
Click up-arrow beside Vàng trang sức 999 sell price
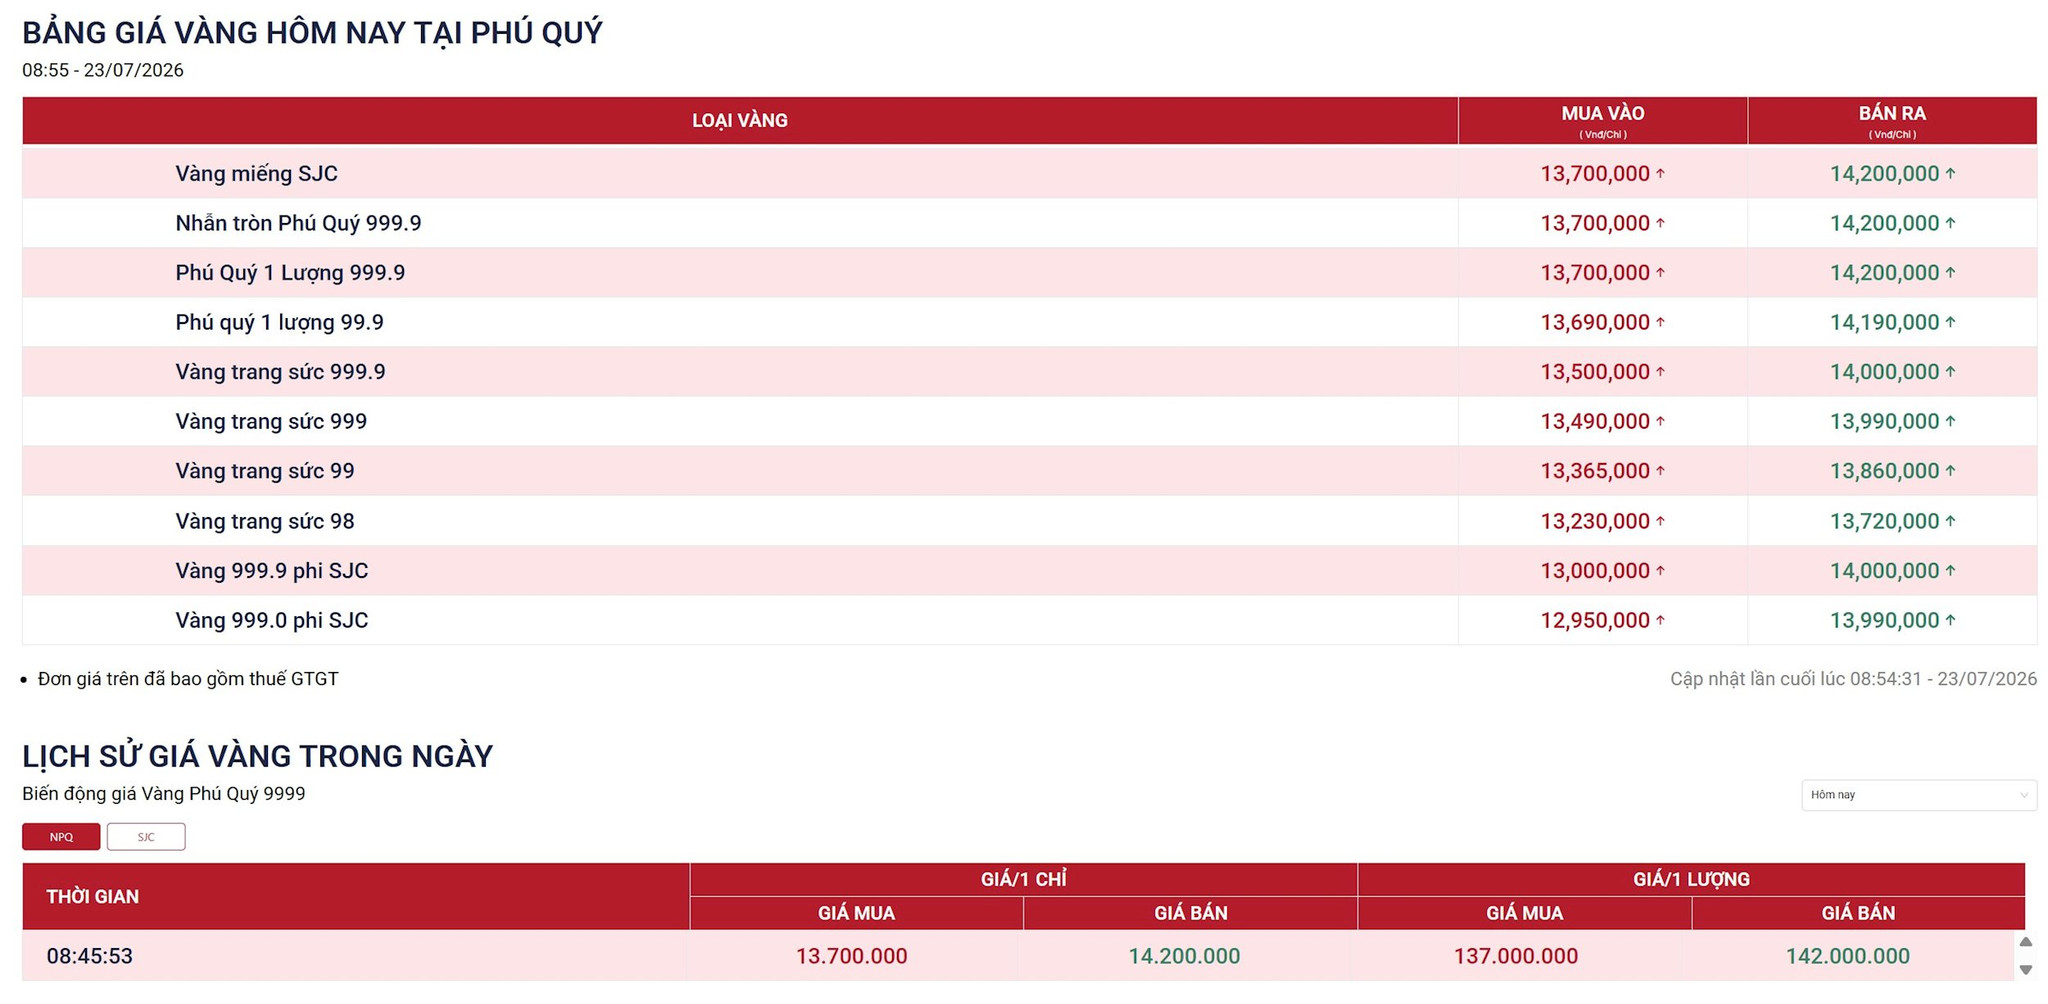(x=1950, y=421)
